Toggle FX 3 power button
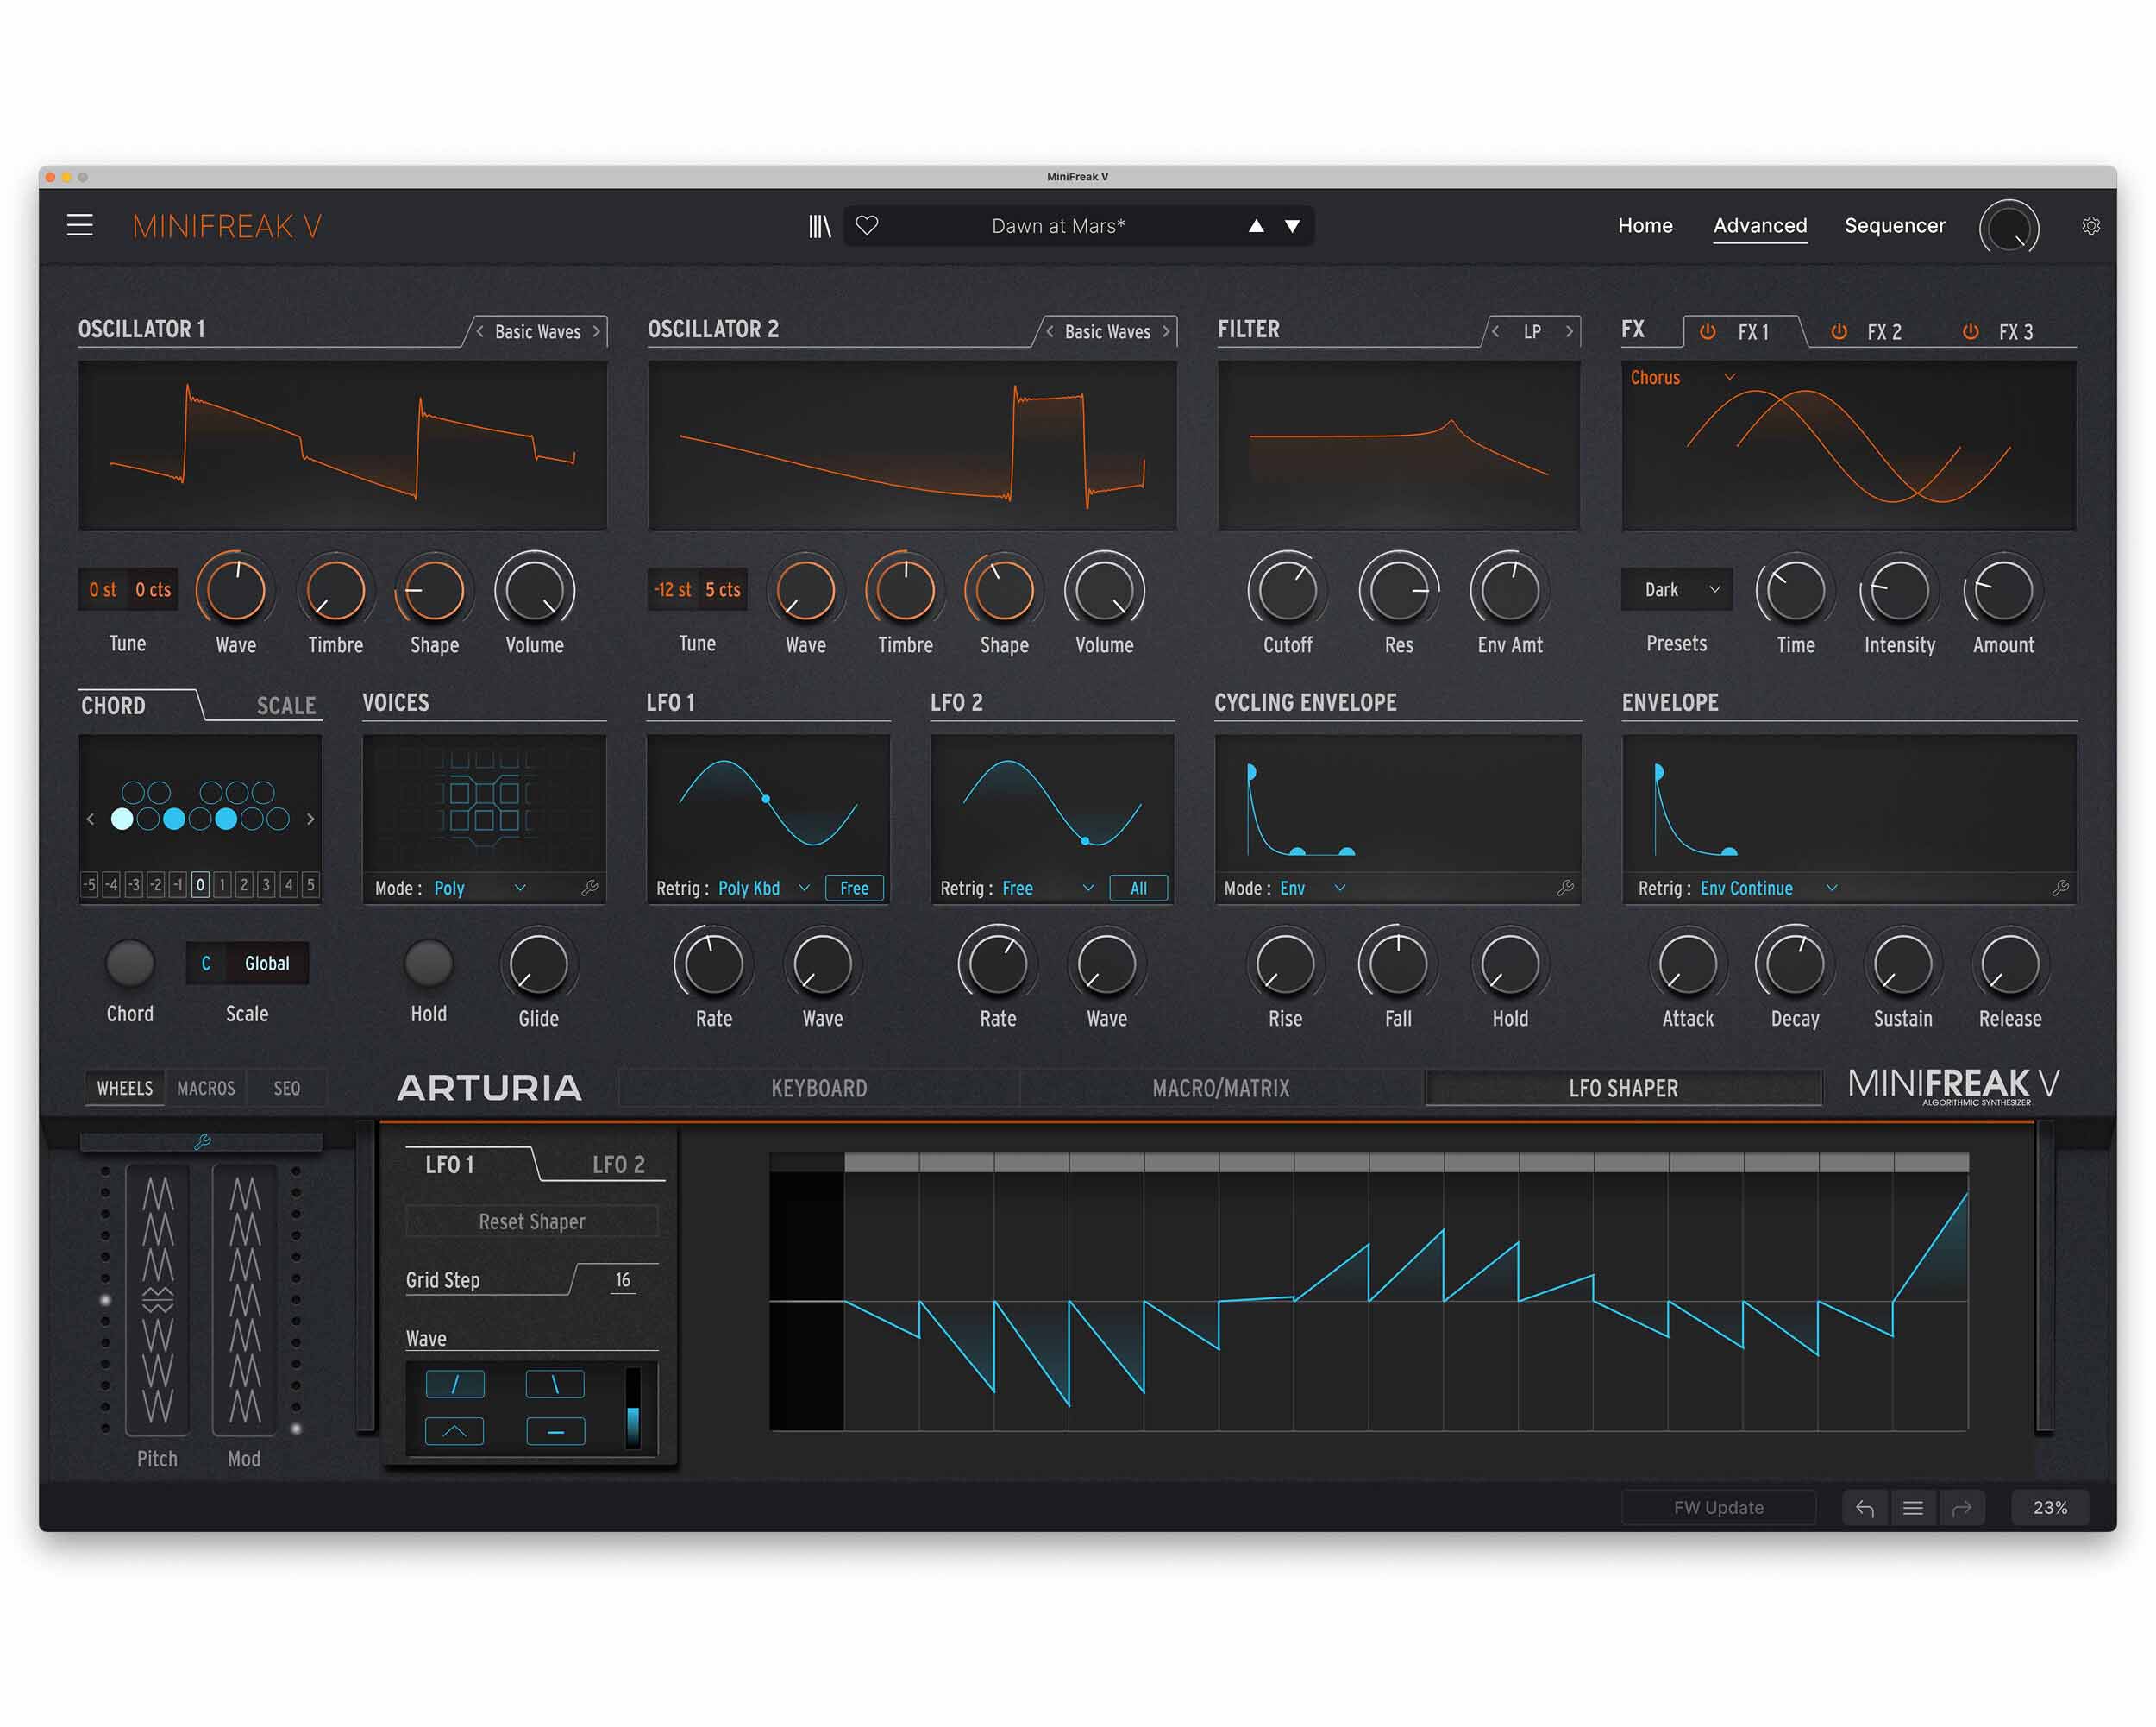This screenshot has height=1727, width=2156. pyautogui.click(x=1970, y=331)
